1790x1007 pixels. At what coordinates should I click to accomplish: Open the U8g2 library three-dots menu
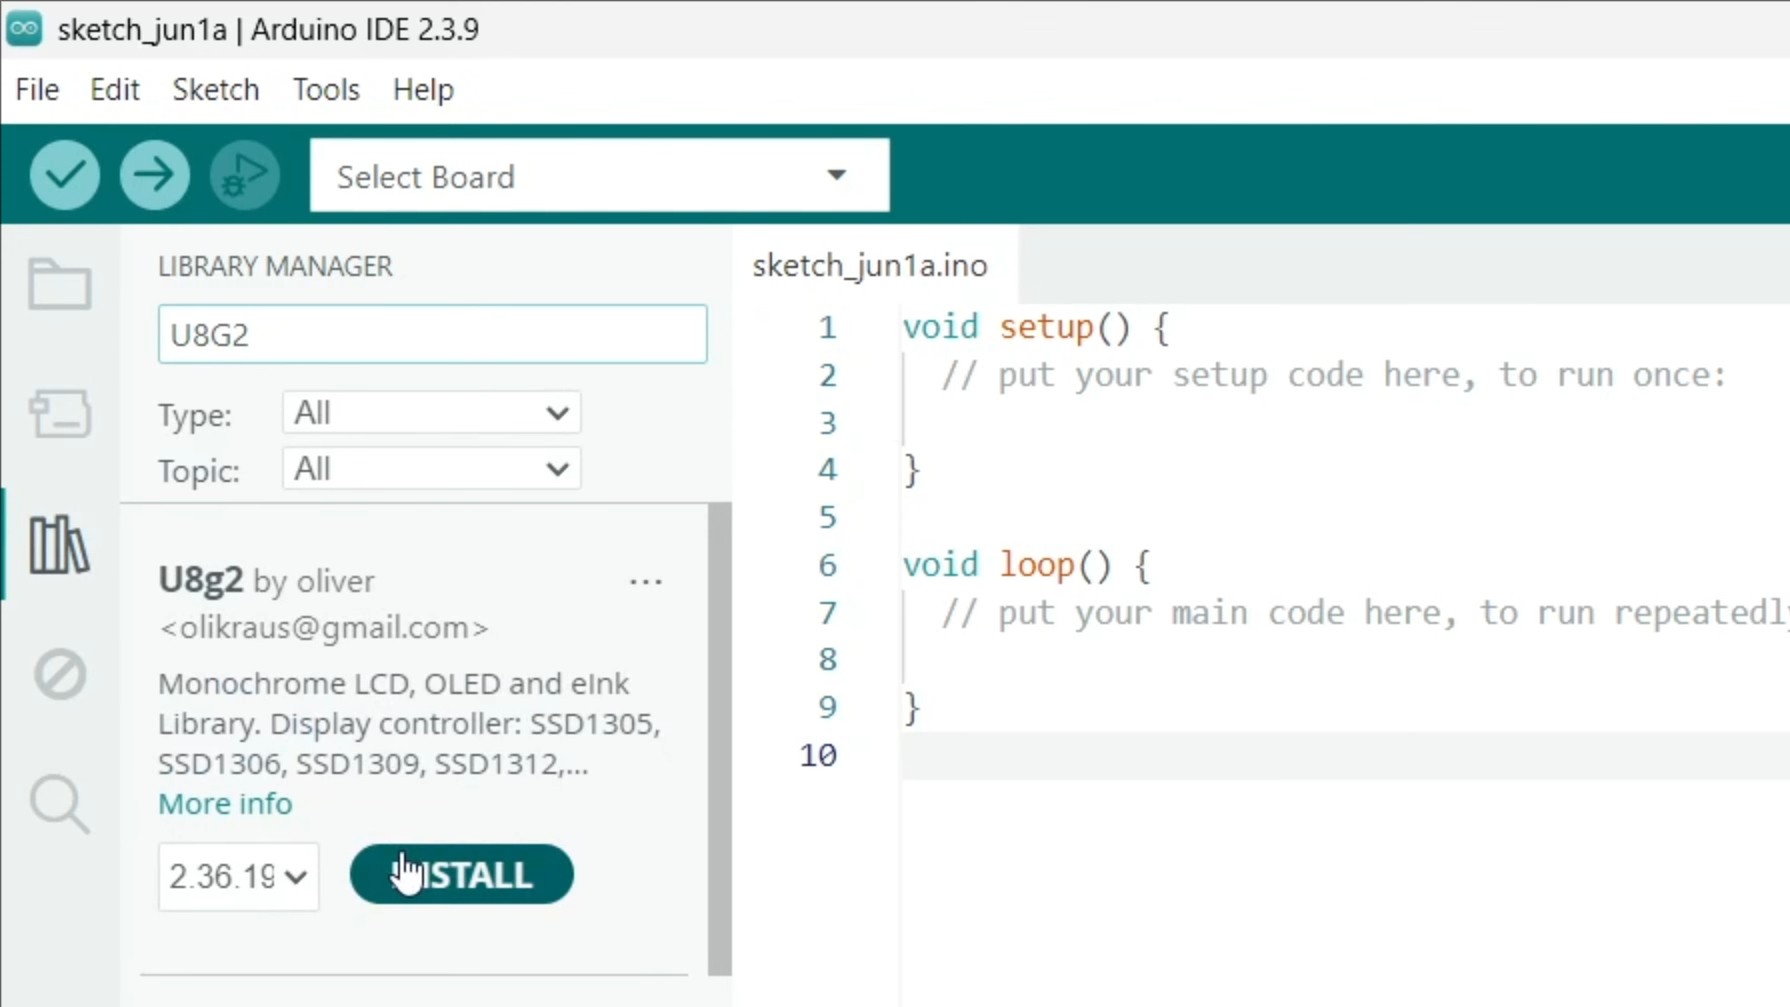646,581
